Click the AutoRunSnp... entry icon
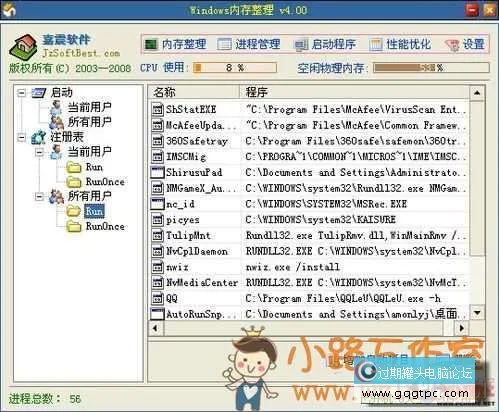The height and width of the screenshot is (412, 499). coord(157,314)
